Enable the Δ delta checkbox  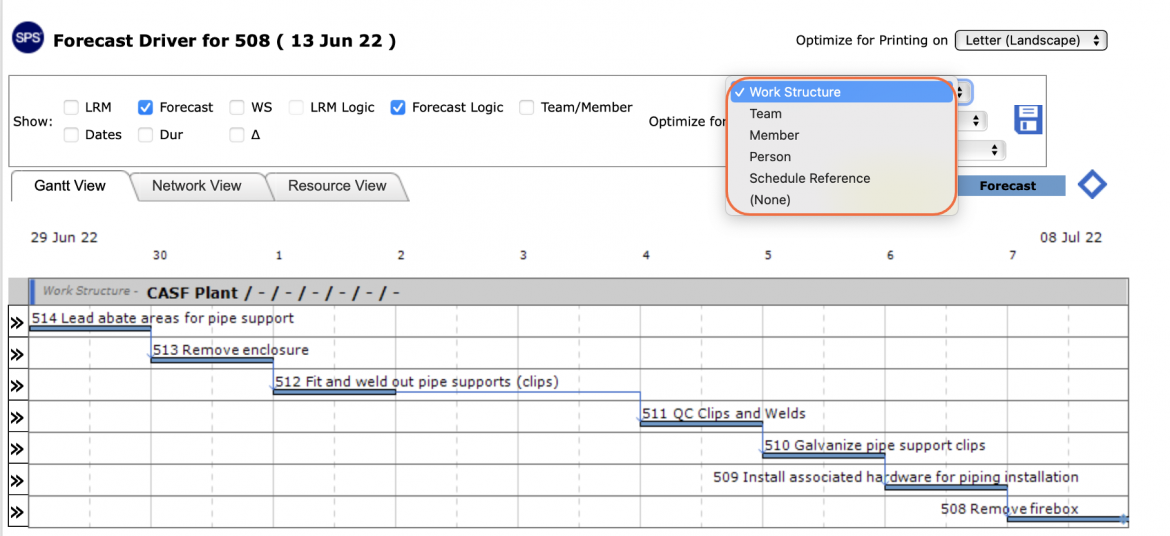237,135
